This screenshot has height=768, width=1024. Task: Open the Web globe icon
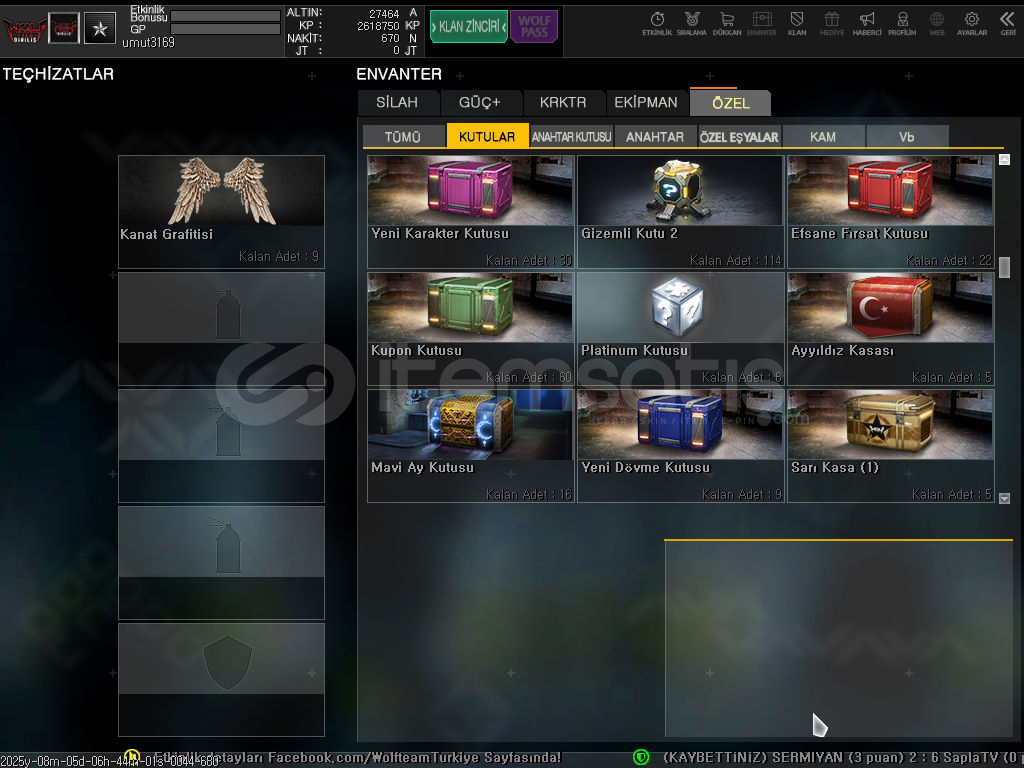click(x=936, y=24)
